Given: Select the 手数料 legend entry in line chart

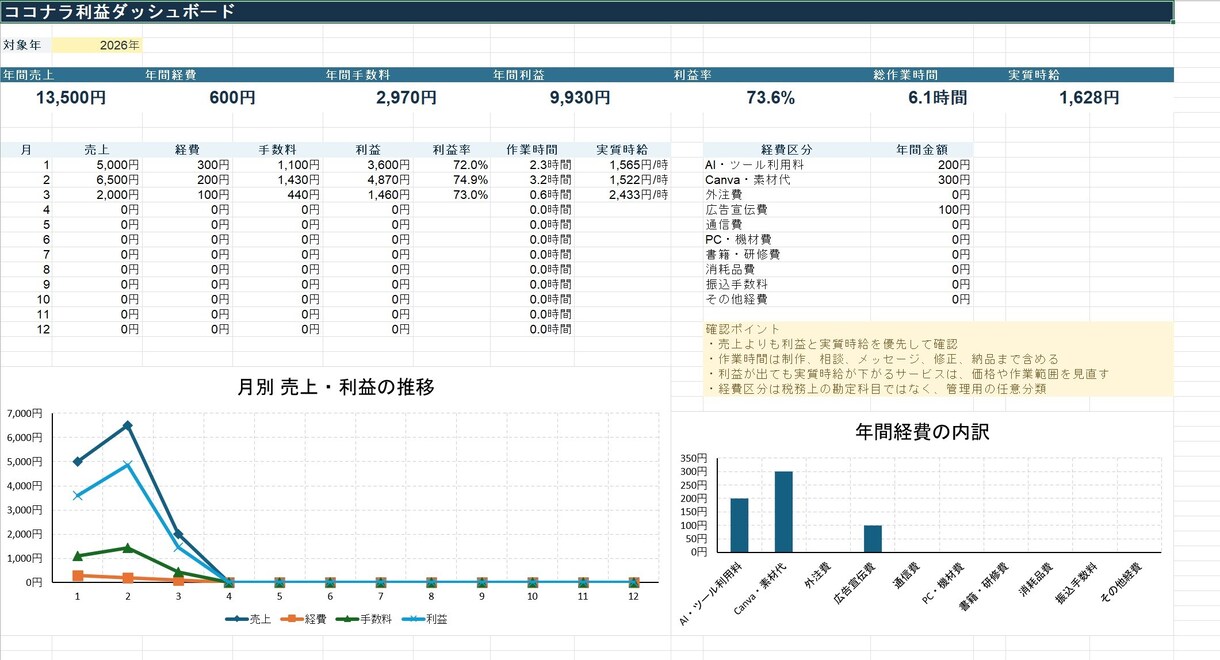Looking at the screenshot, I should [363, 619].
